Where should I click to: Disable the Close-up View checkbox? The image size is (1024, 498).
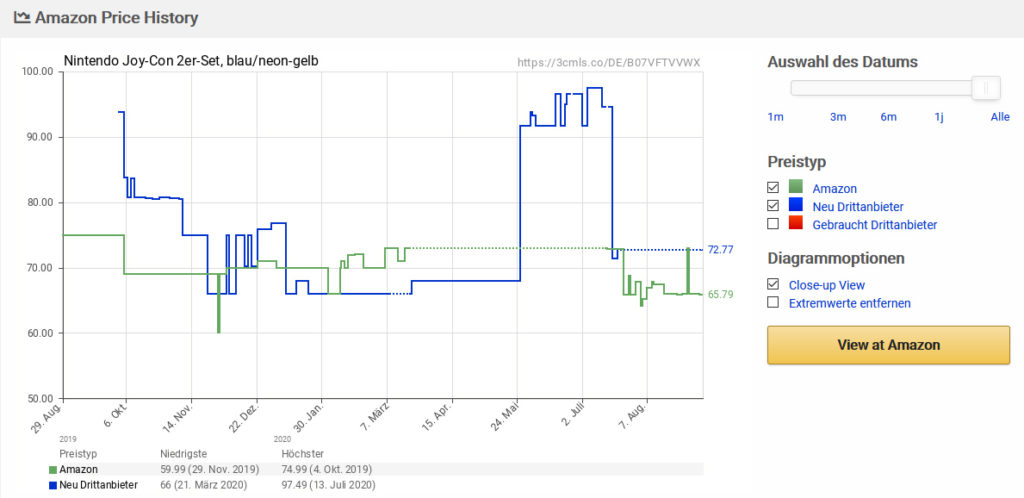[773, 285]
